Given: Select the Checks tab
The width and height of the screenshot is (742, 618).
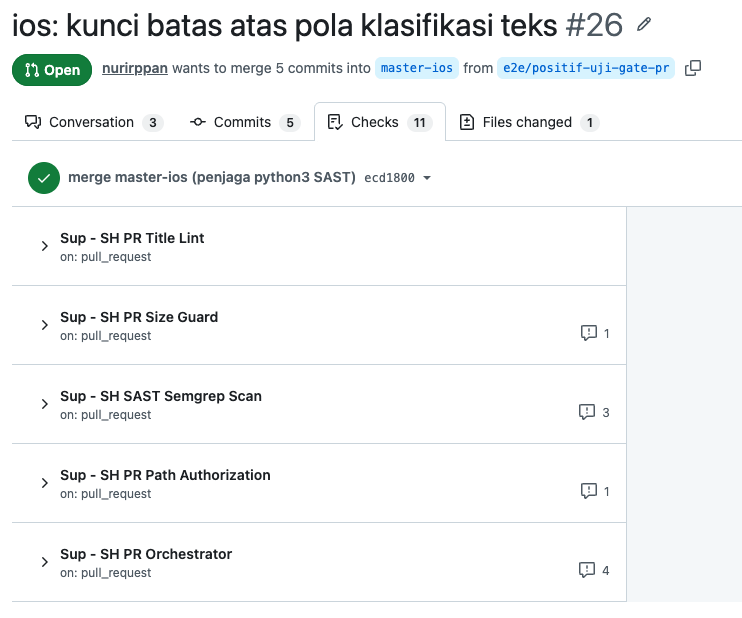Looking at the screenshot, I should coord(380,122).
